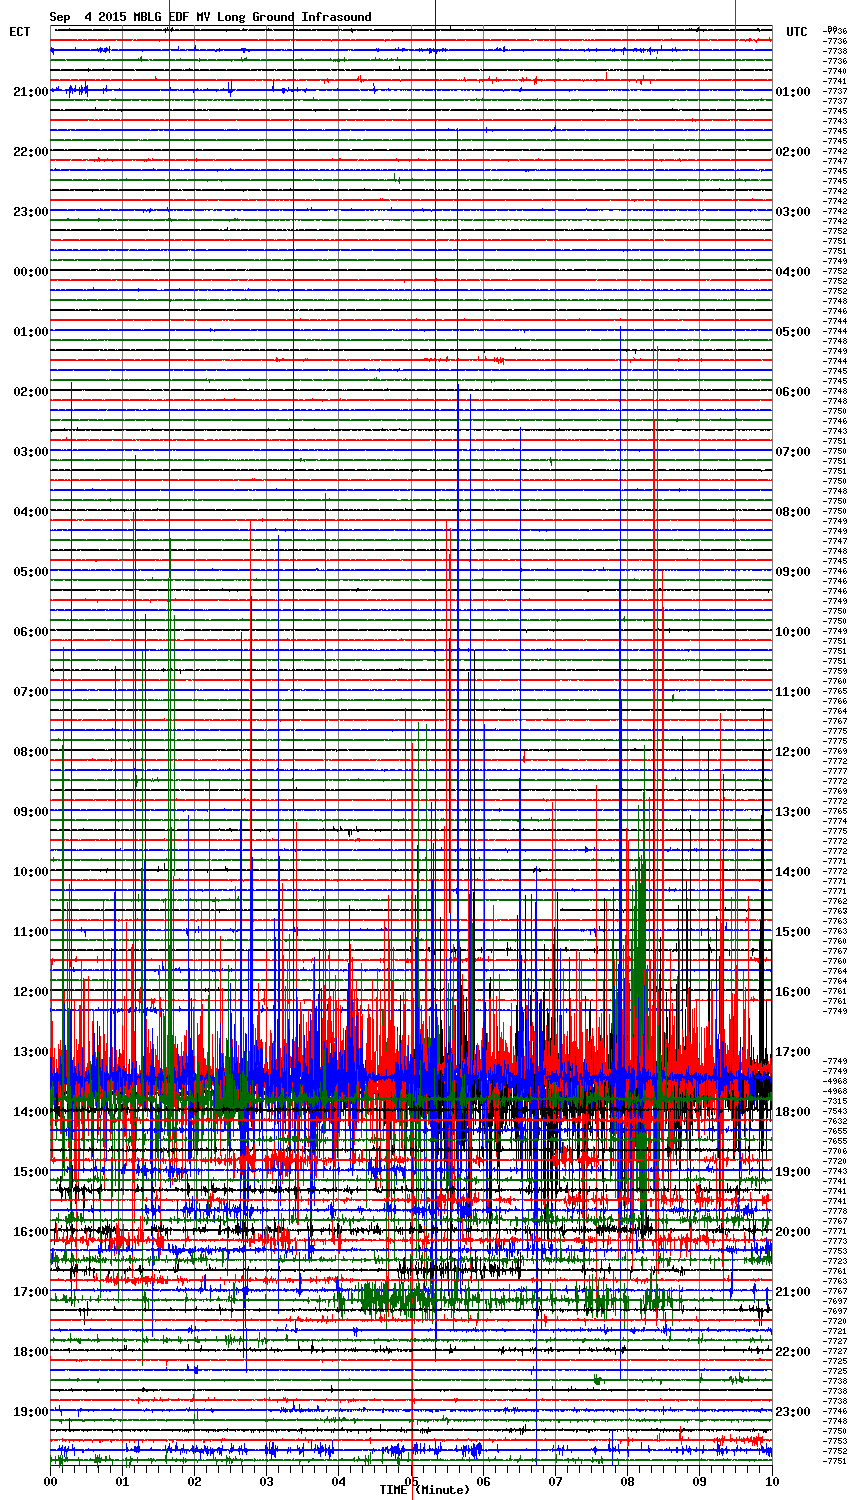Select the 06:00 label in the UTC column
The height and width of the screenshot is (1500, 852).
coord(793,392)
